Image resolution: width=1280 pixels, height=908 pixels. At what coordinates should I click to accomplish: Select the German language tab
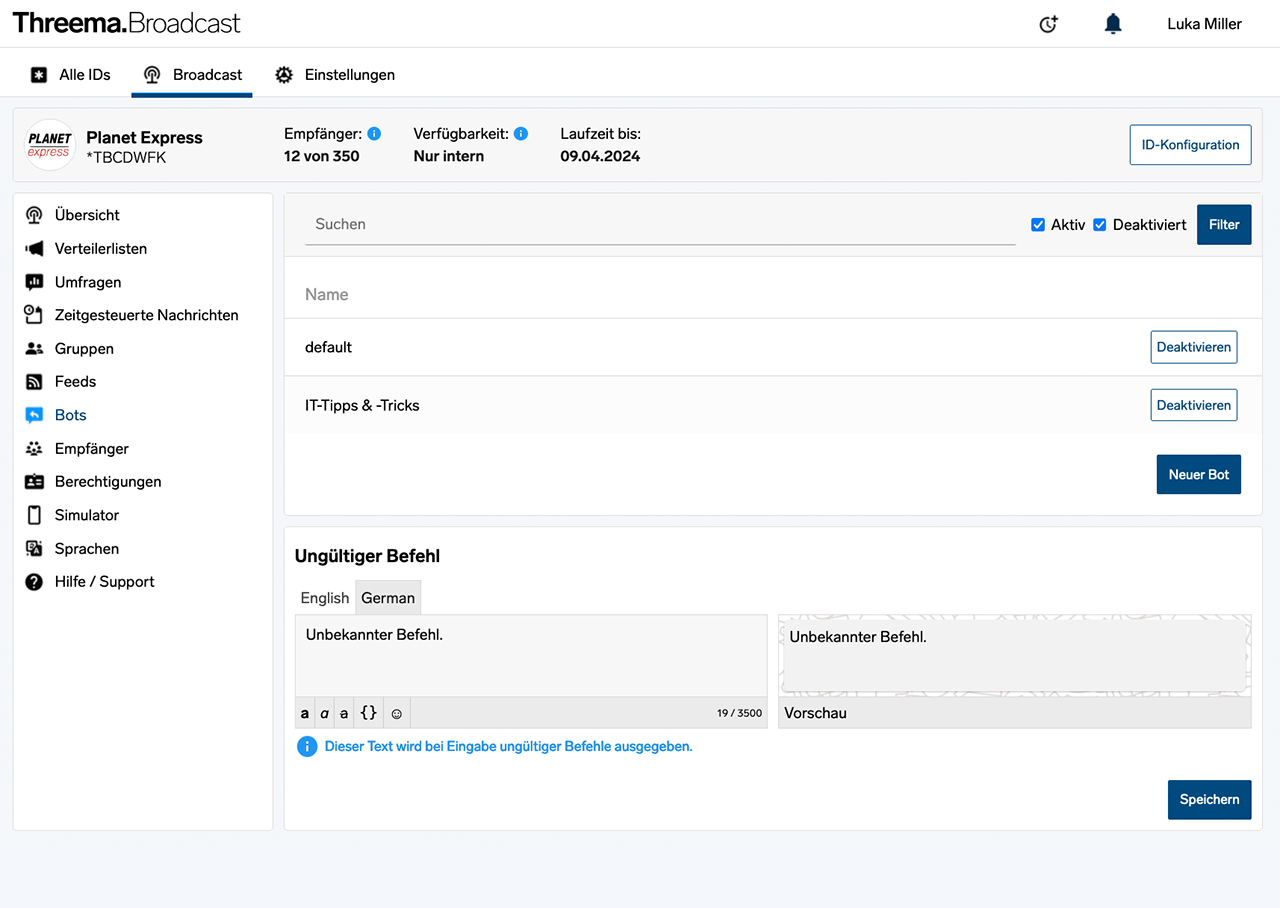(388, 598)
